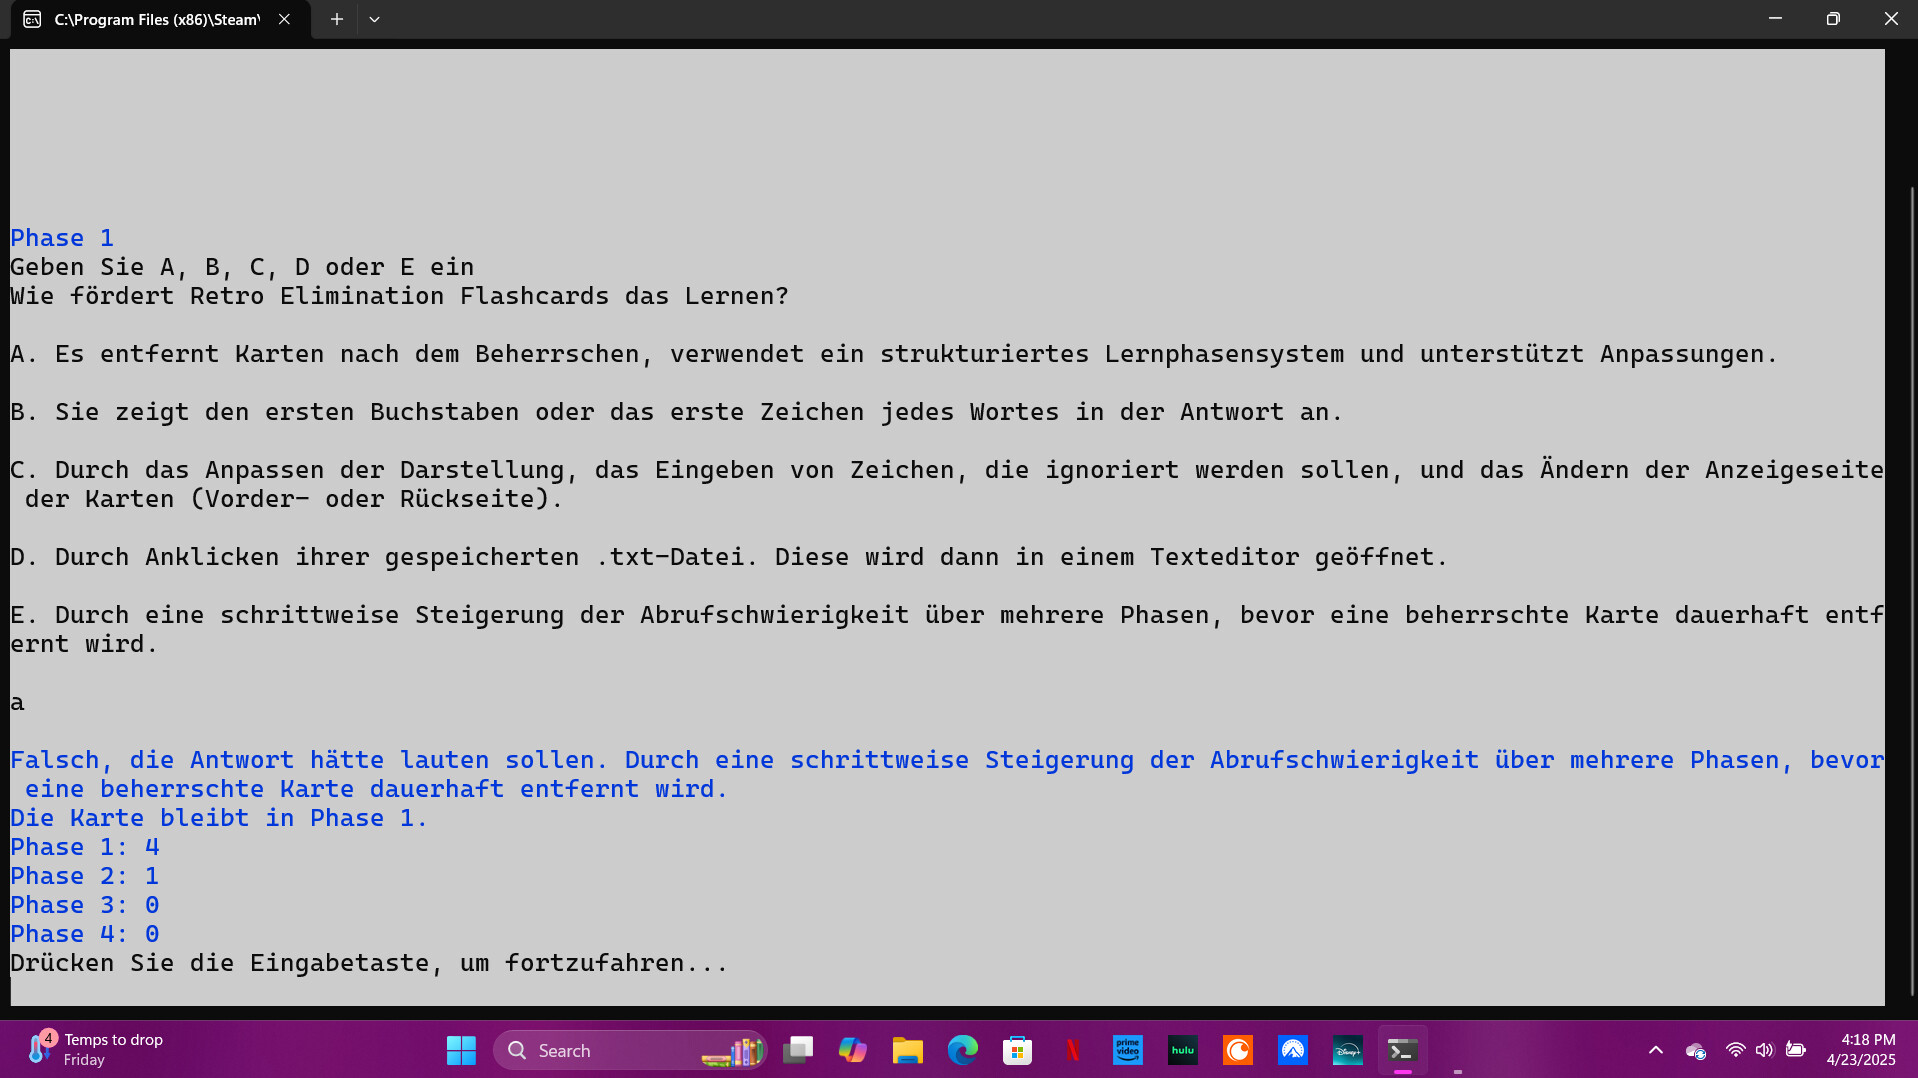Viewport: 1918px width, 1078px height.
Task: Launch Copilot from the taskbar
Action: click(x=853, y=1050)
